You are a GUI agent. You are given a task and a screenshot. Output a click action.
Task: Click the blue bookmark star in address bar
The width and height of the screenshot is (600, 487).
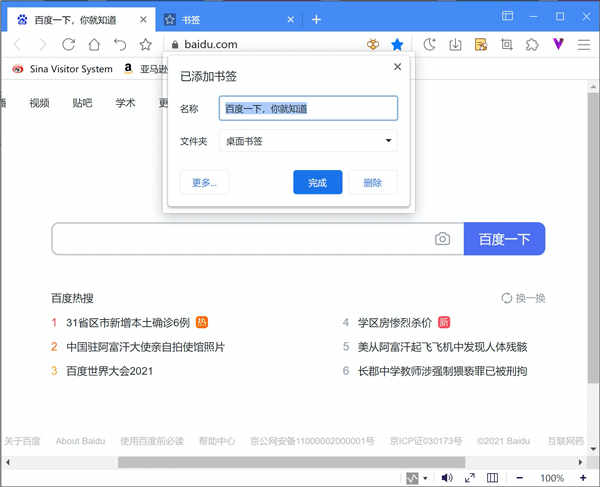pos(397,45)
